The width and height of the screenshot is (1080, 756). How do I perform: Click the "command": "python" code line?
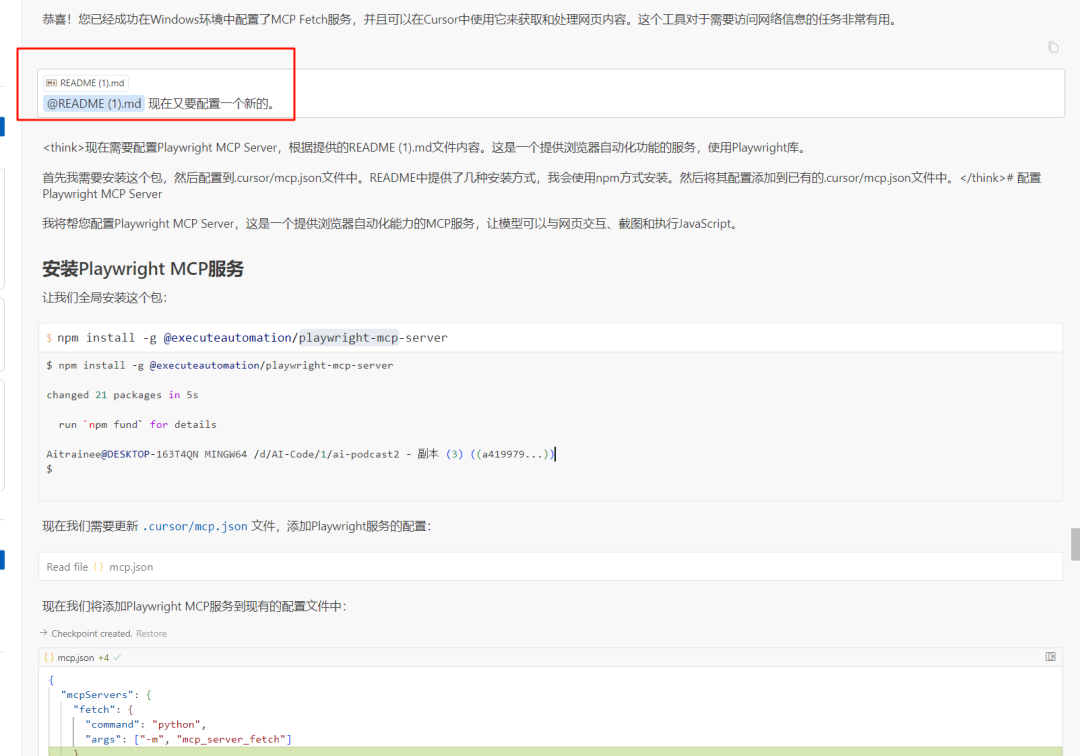[x=145, y=724]
